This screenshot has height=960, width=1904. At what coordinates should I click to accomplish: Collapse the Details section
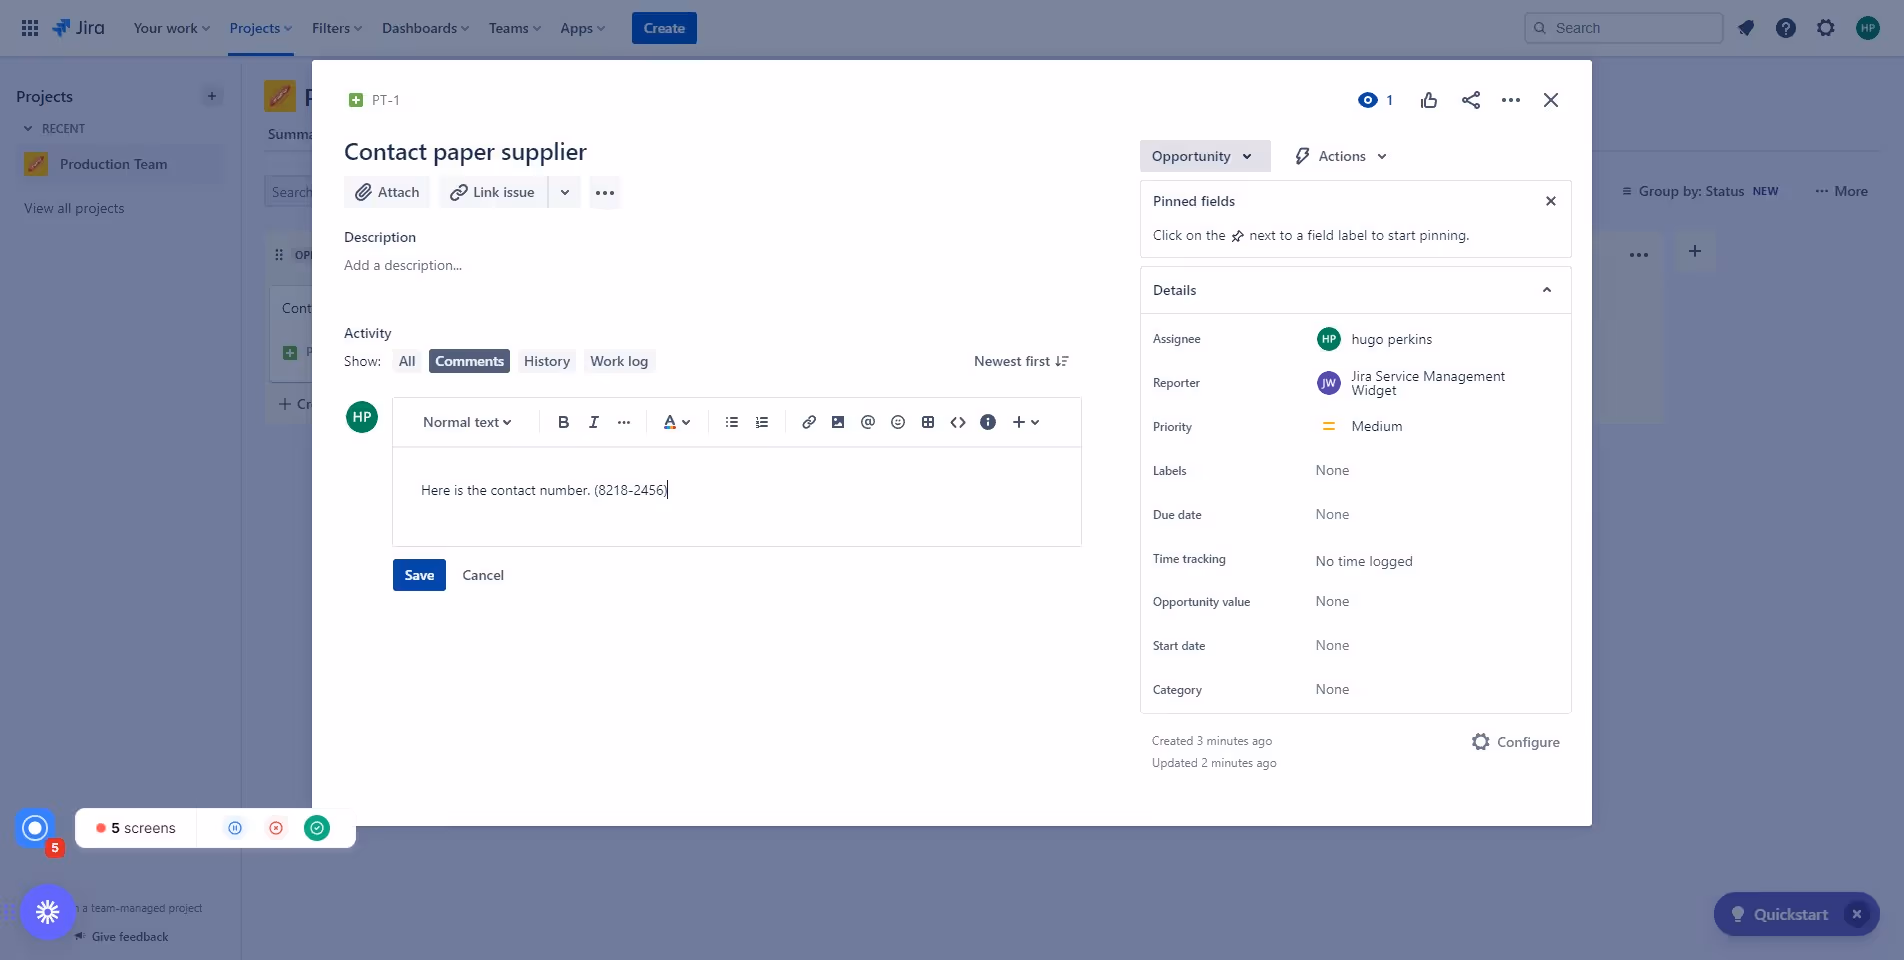[1547, 290]
